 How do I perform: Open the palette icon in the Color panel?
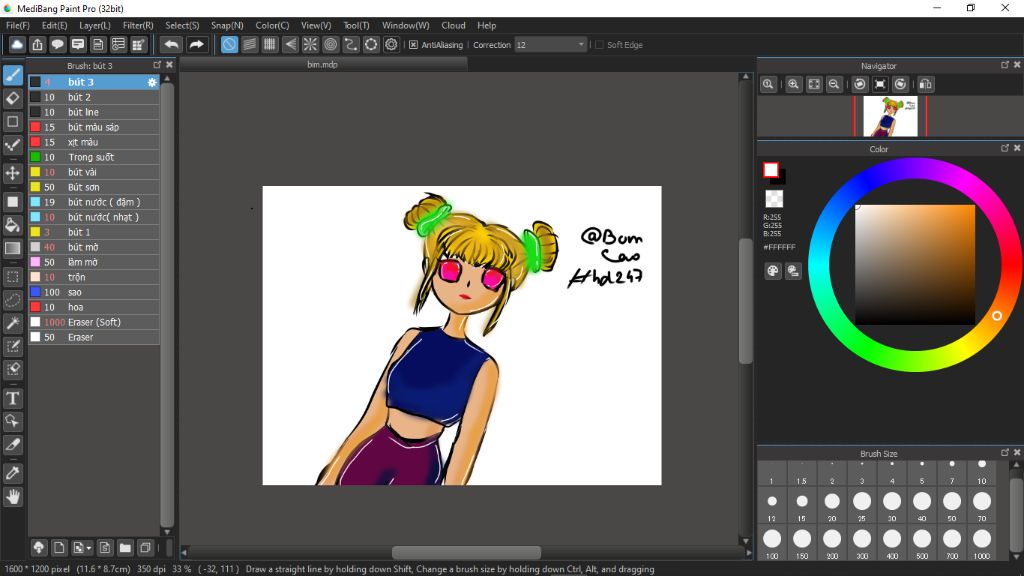(773, 271)
